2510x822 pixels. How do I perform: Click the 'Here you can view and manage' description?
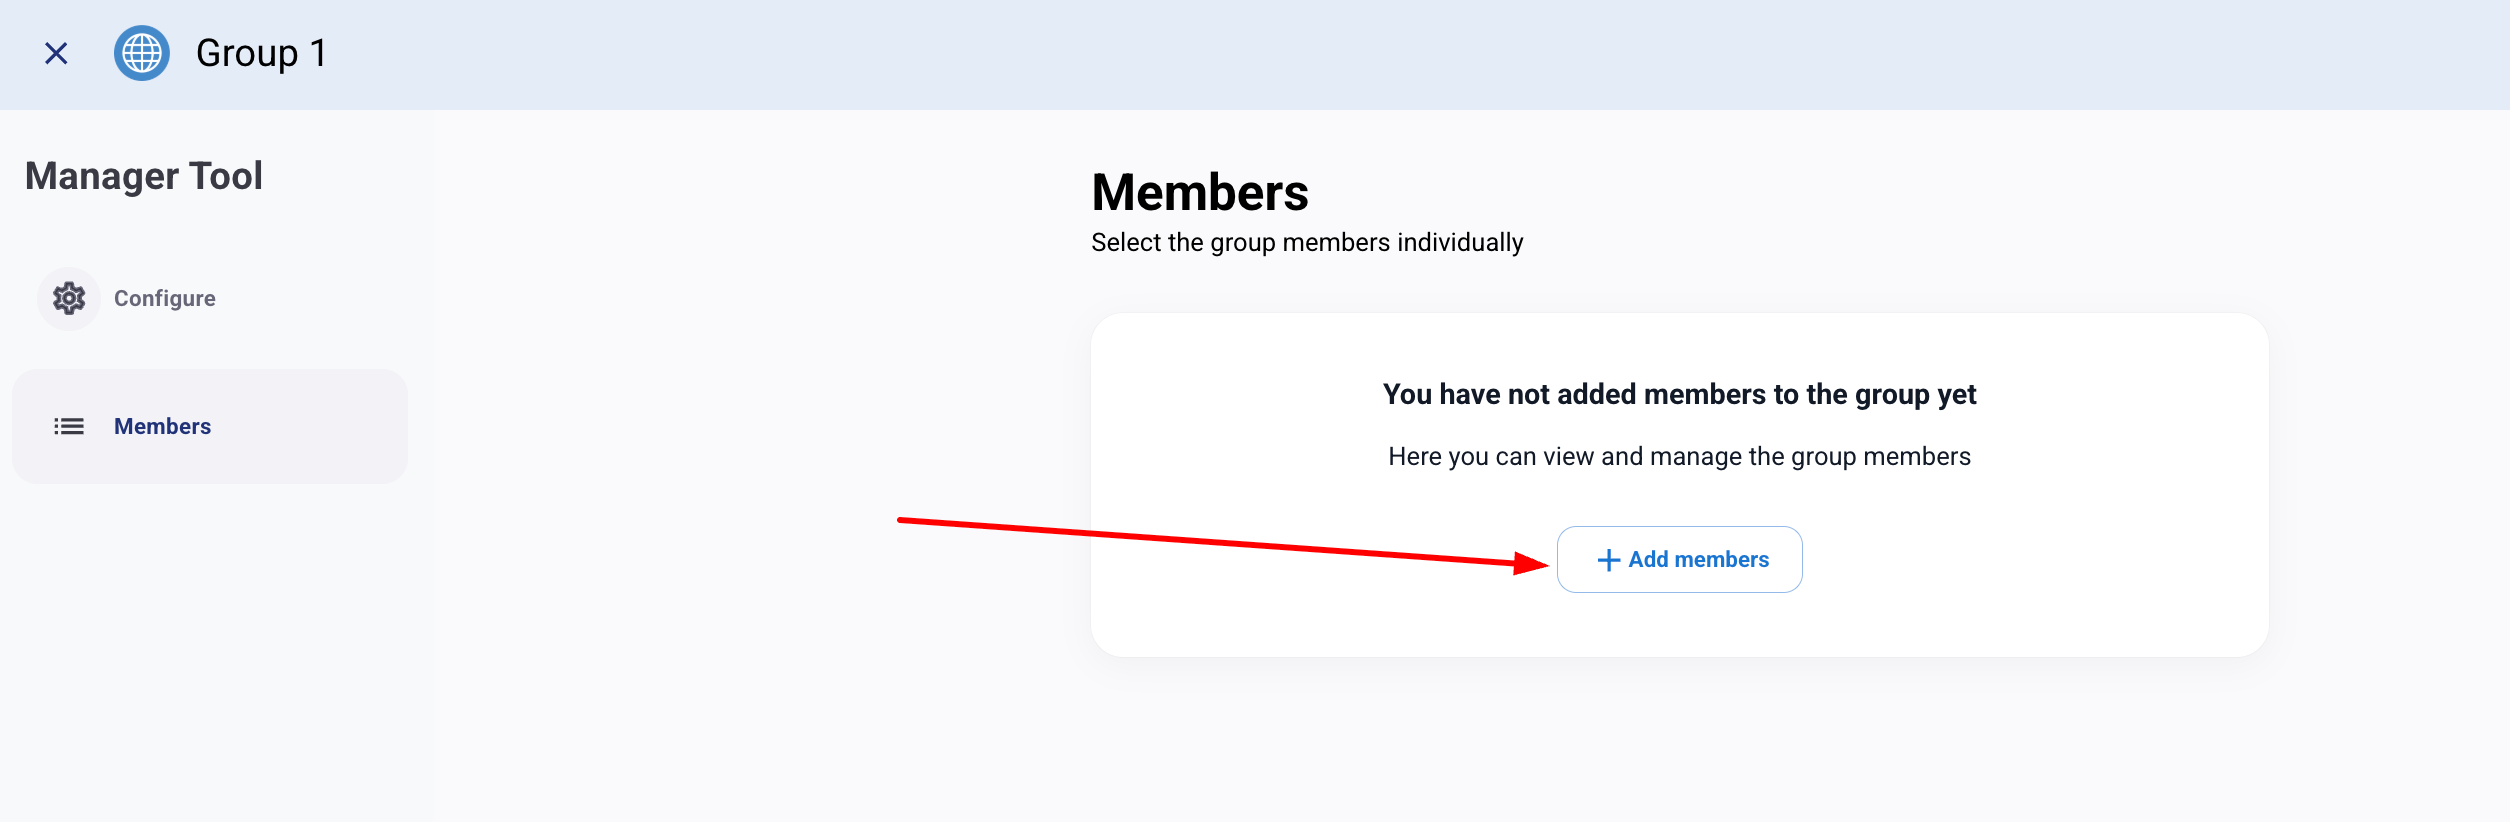1679,457
